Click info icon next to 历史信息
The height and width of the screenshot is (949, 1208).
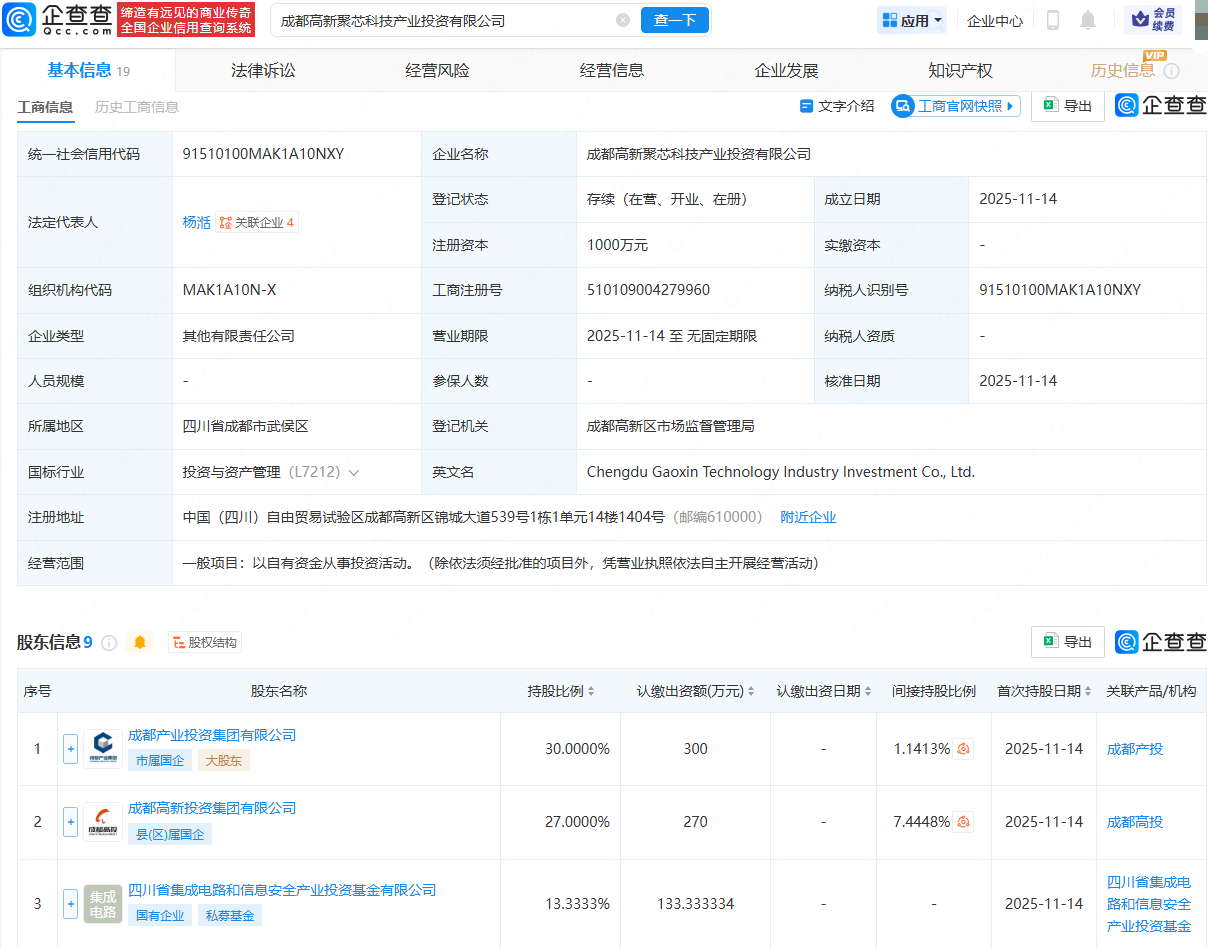tap(1171, 71)
